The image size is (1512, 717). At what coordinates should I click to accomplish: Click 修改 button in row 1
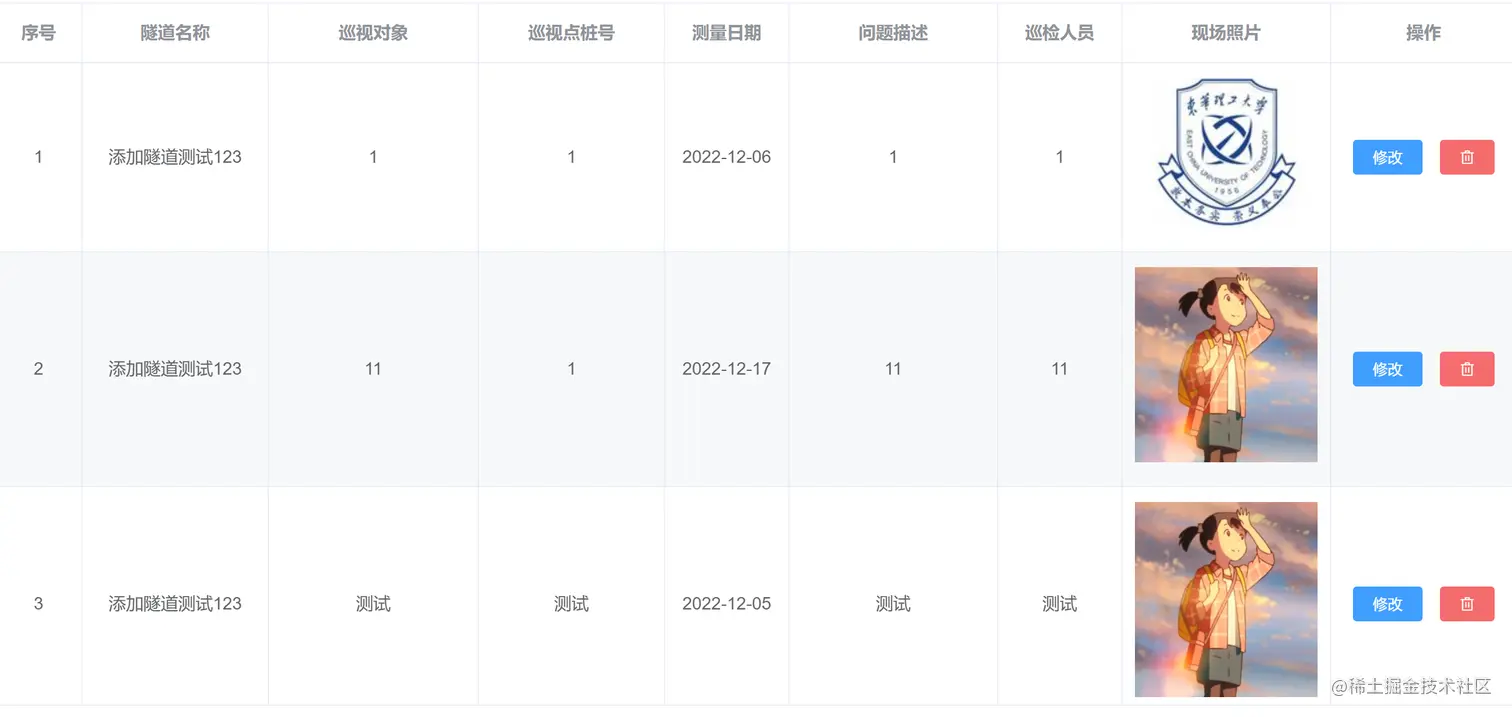pos(1387,157)
